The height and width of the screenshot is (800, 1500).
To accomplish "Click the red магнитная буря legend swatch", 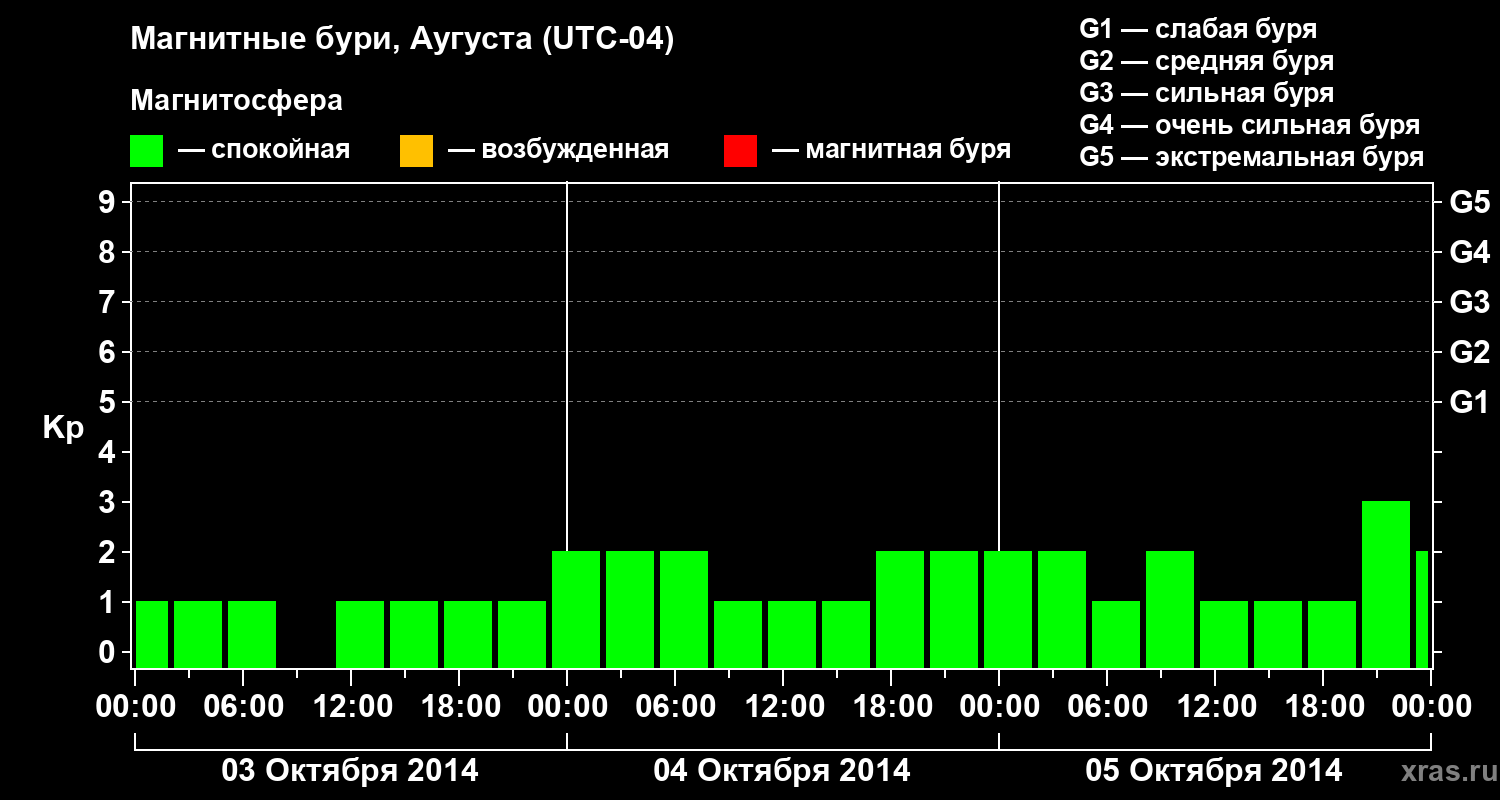I will click(740, 151).
